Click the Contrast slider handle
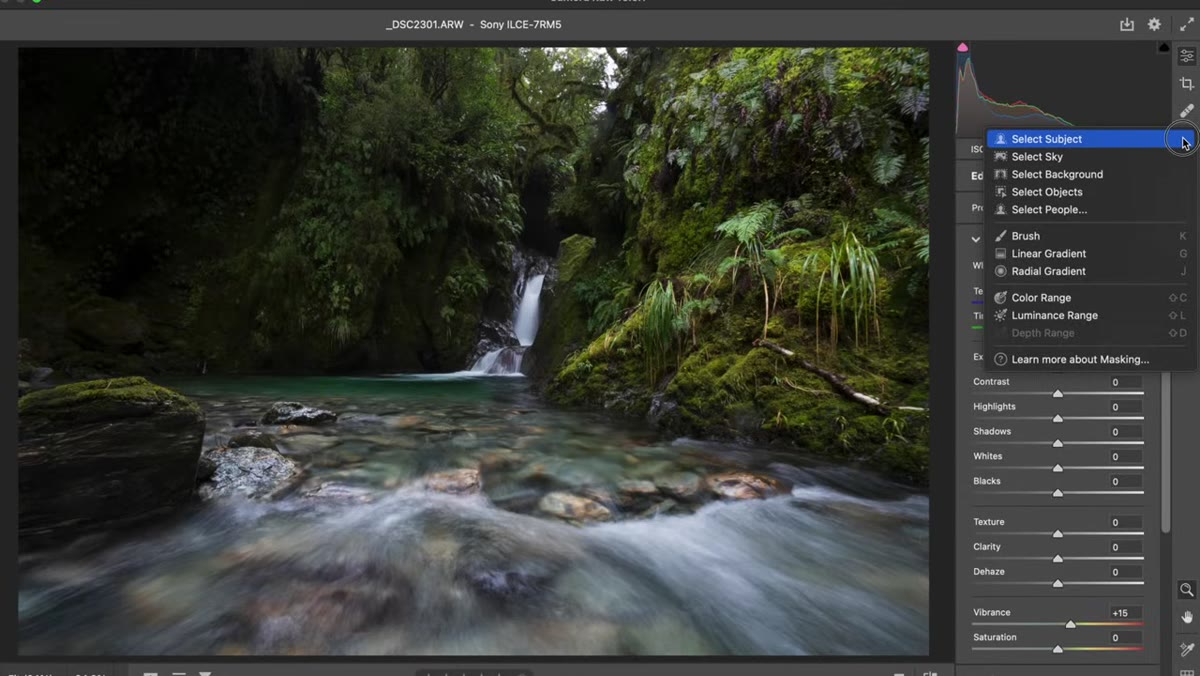Screen dimensions: 1200x676 [x=1058, y=394]
